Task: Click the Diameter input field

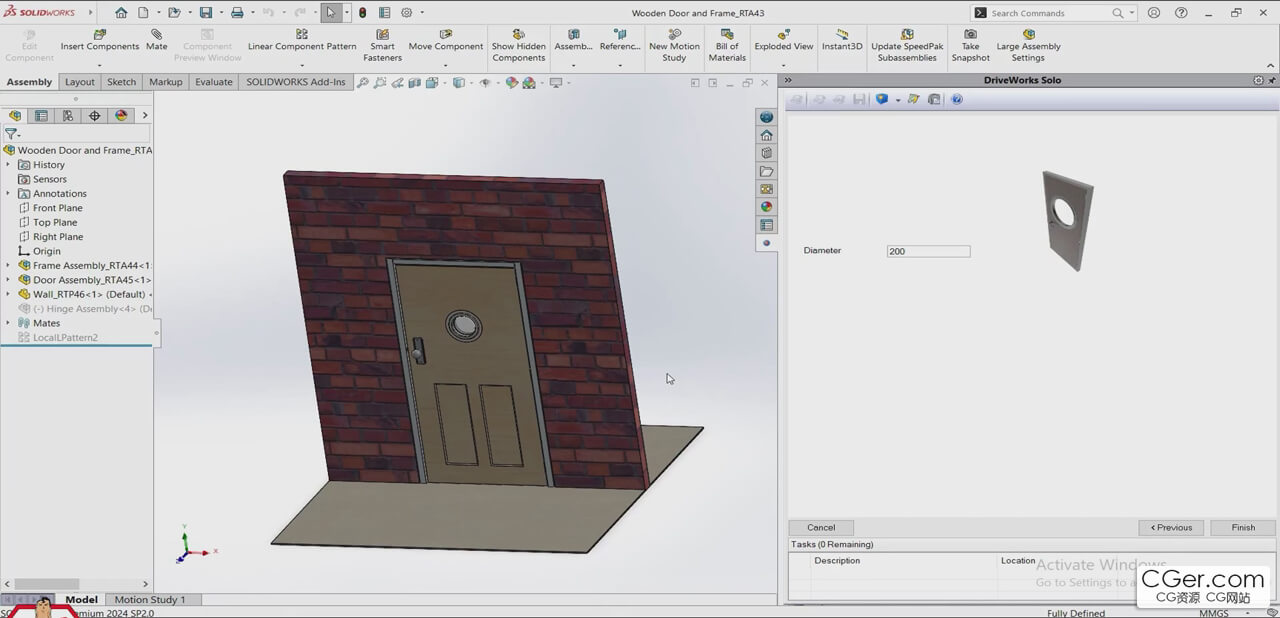Action: point(928,251)
